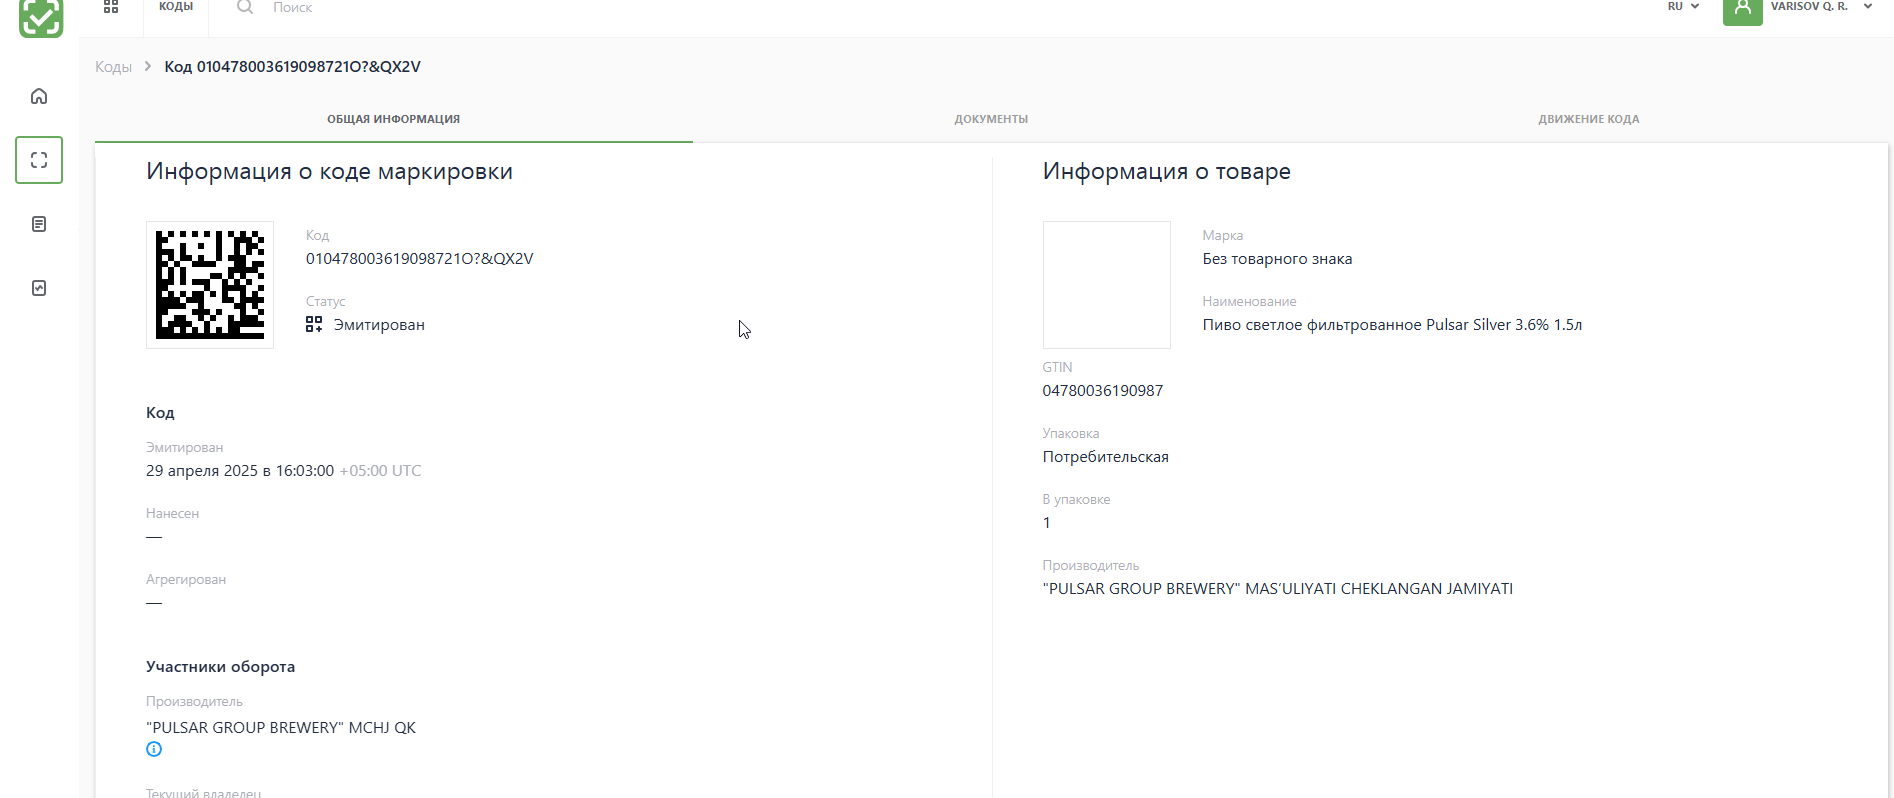Image resolution: width=1894 pixels, height=798 pixels.
Task: Expand the VARISOV Q. R. account menu
Action: click(1821, 7)
